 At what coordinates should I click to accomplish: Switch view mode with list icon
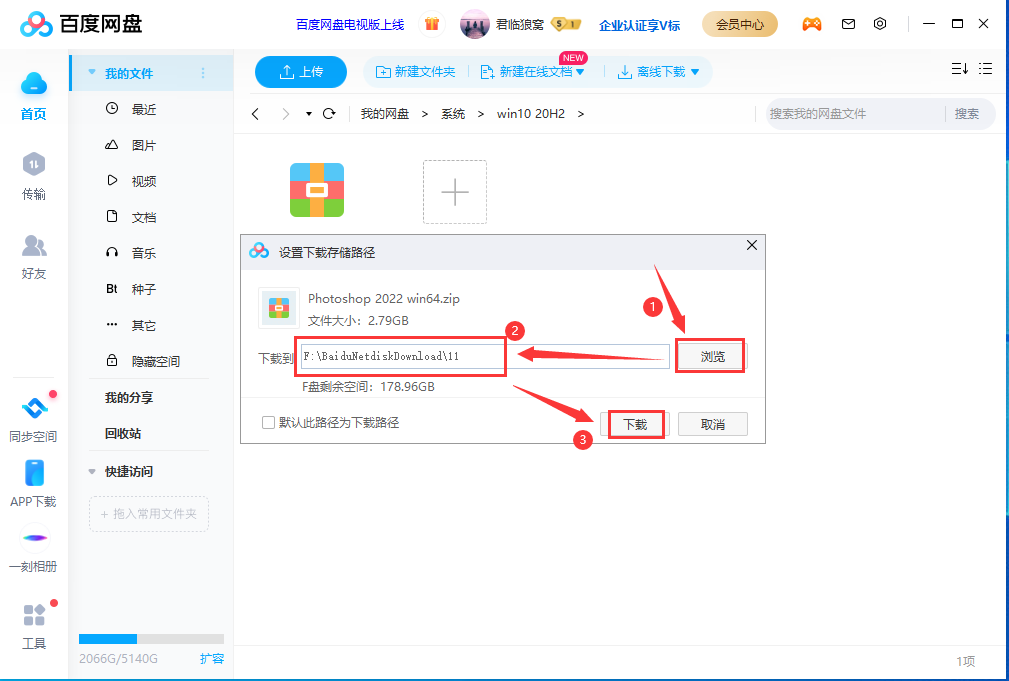985,69
